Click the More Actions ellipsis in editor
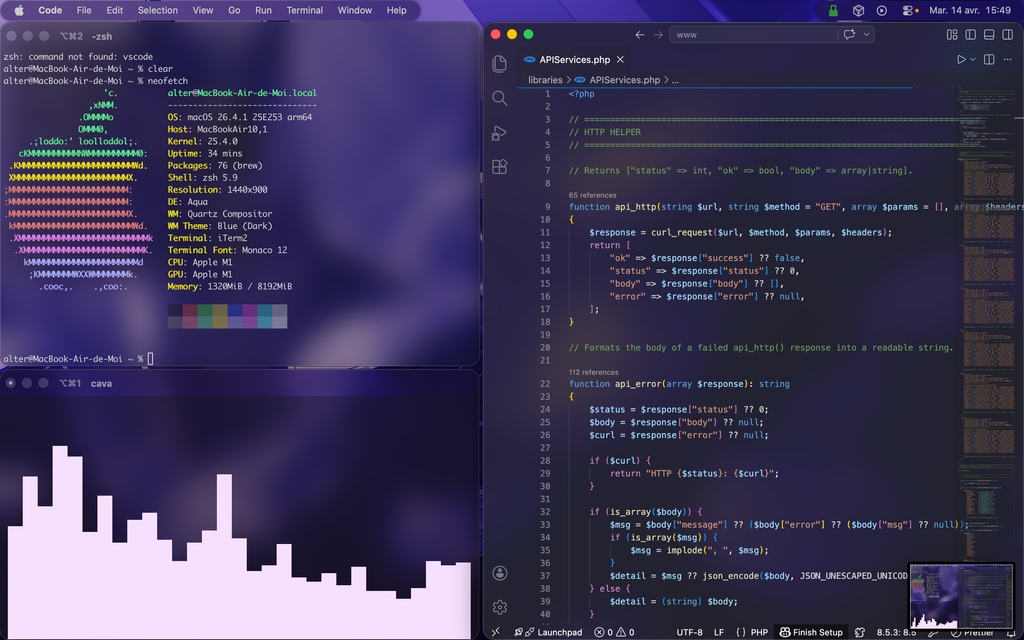 (x=1008, y=59)
